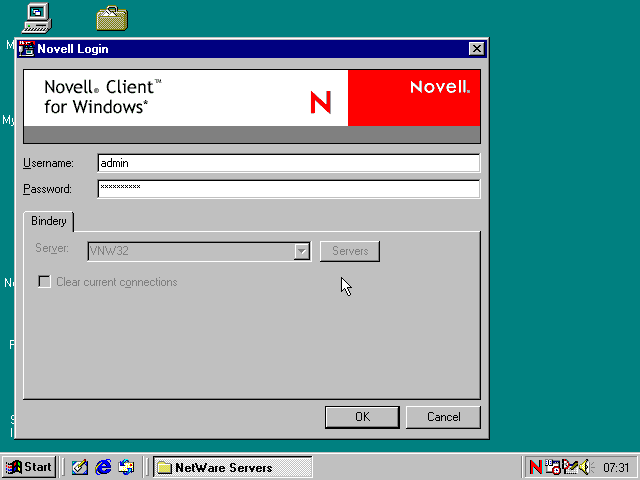This screenshot has height=480, width=640.
Task: Launch Outlook Express quick launch icon
Action: coord(126,467)
